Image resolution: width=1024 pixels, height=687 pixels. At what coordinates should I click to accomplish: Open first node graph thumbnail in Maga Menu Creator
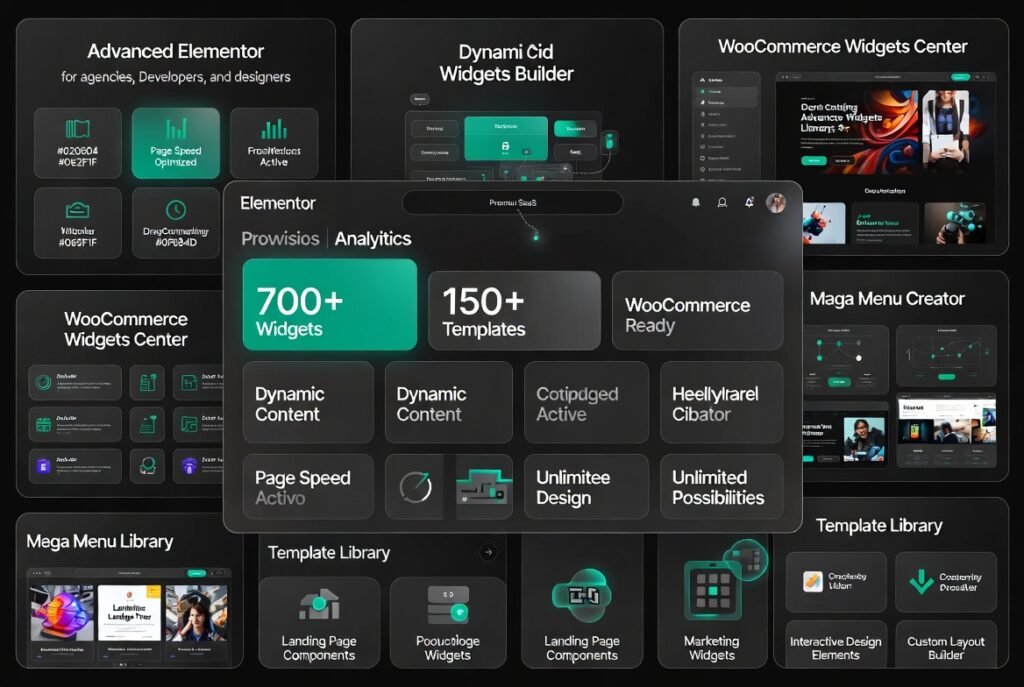[x=846, y=359]
